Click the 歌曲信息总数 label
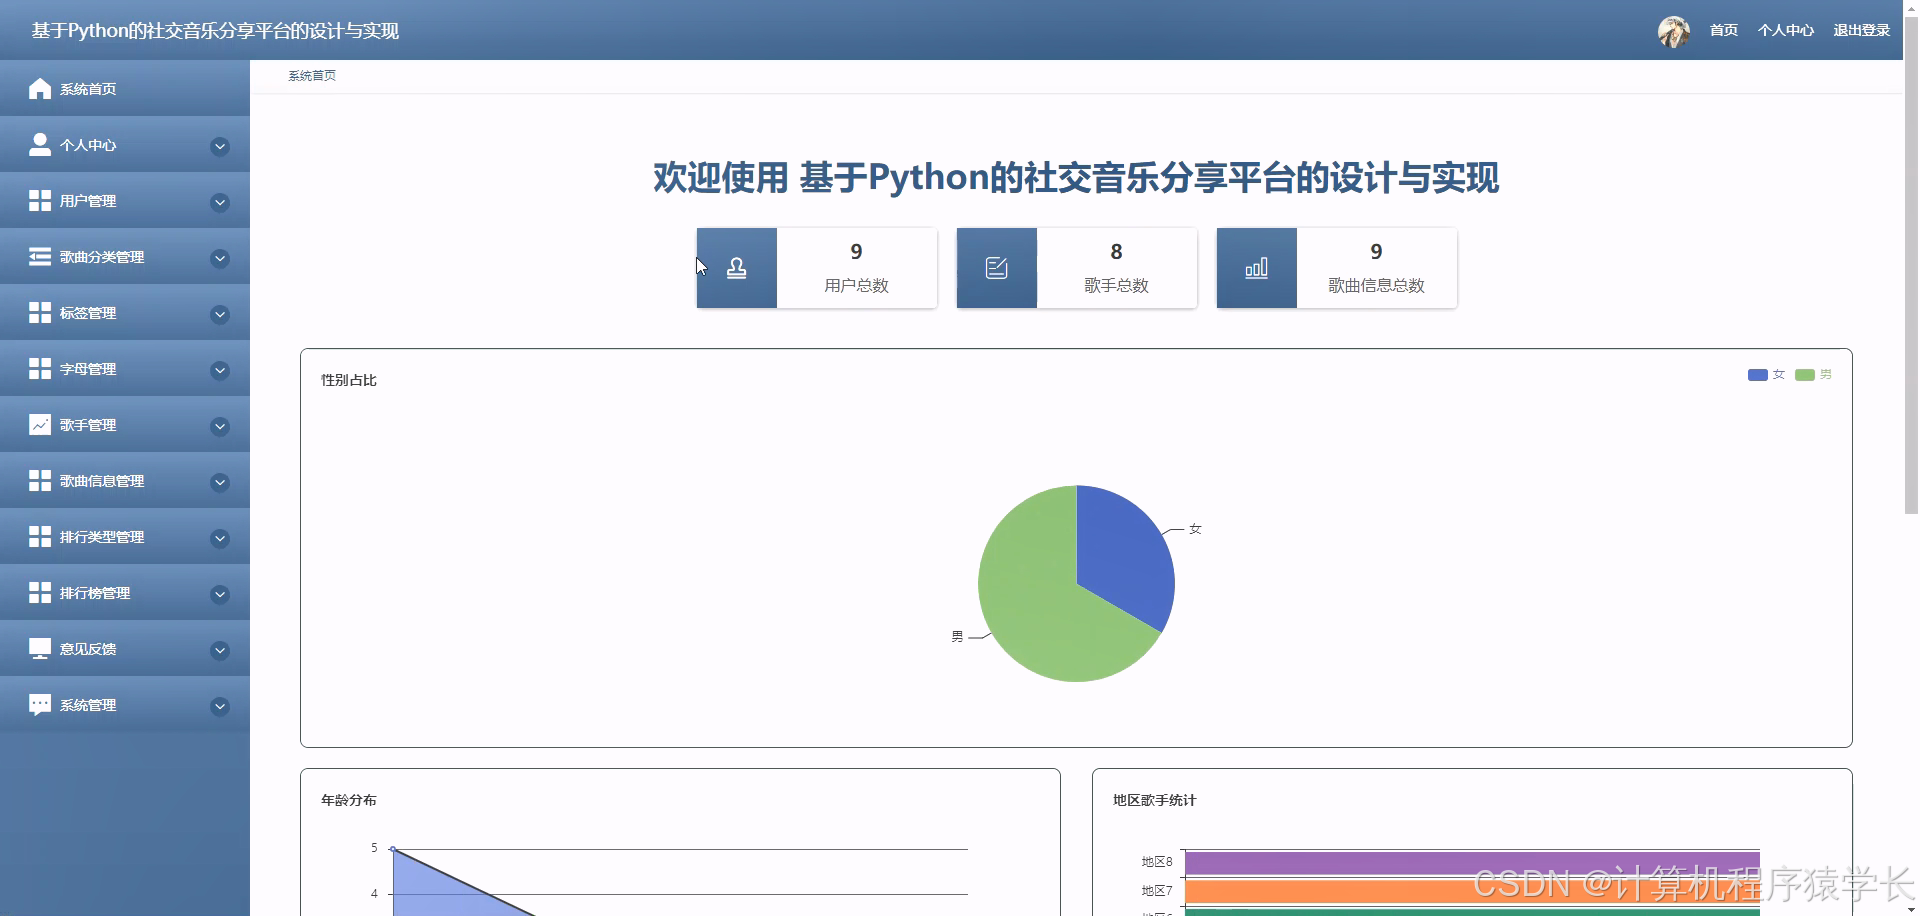The image size is (1920, 916). coord(1376,286)
